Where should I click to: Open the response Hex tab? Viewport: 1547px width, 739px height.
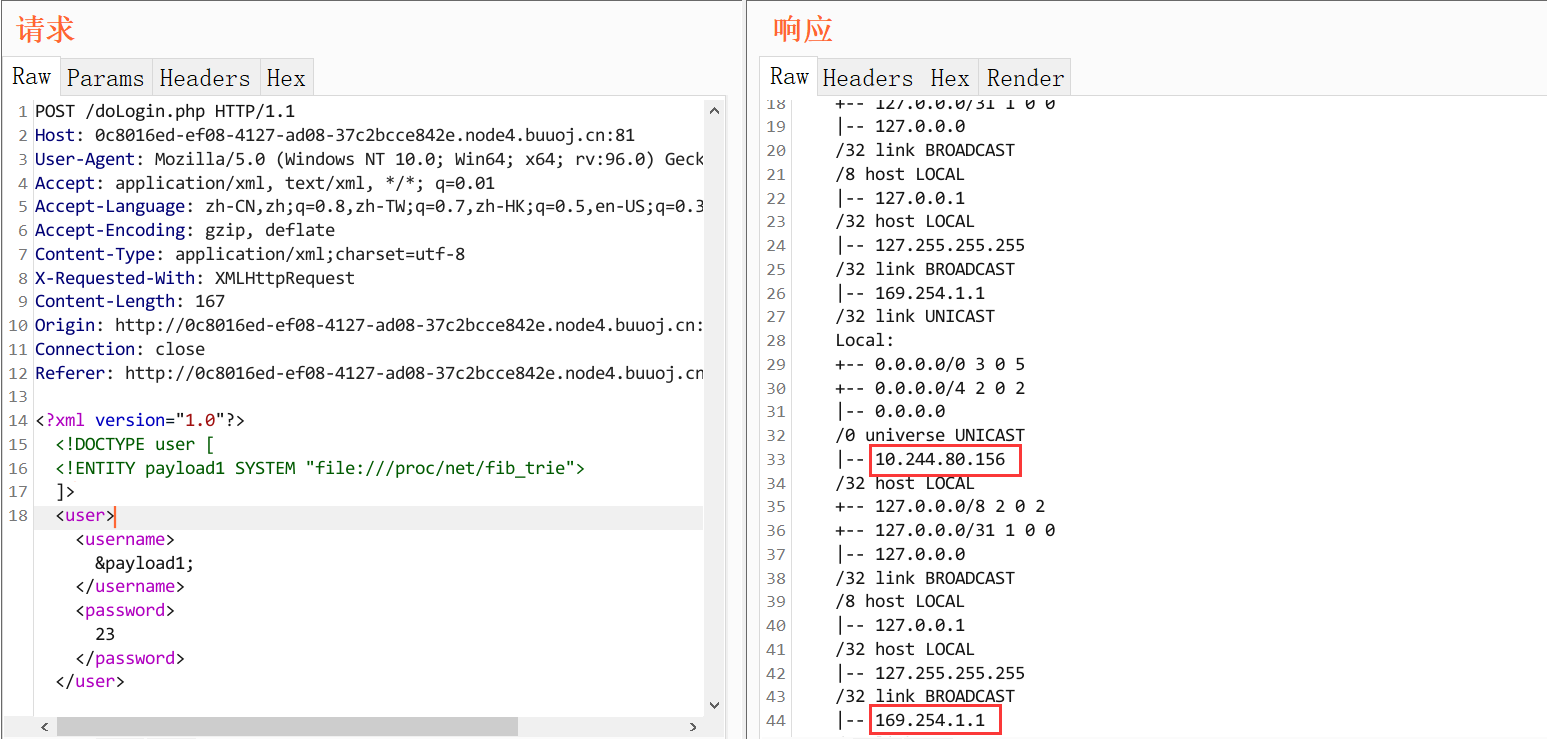click(950, 78)
